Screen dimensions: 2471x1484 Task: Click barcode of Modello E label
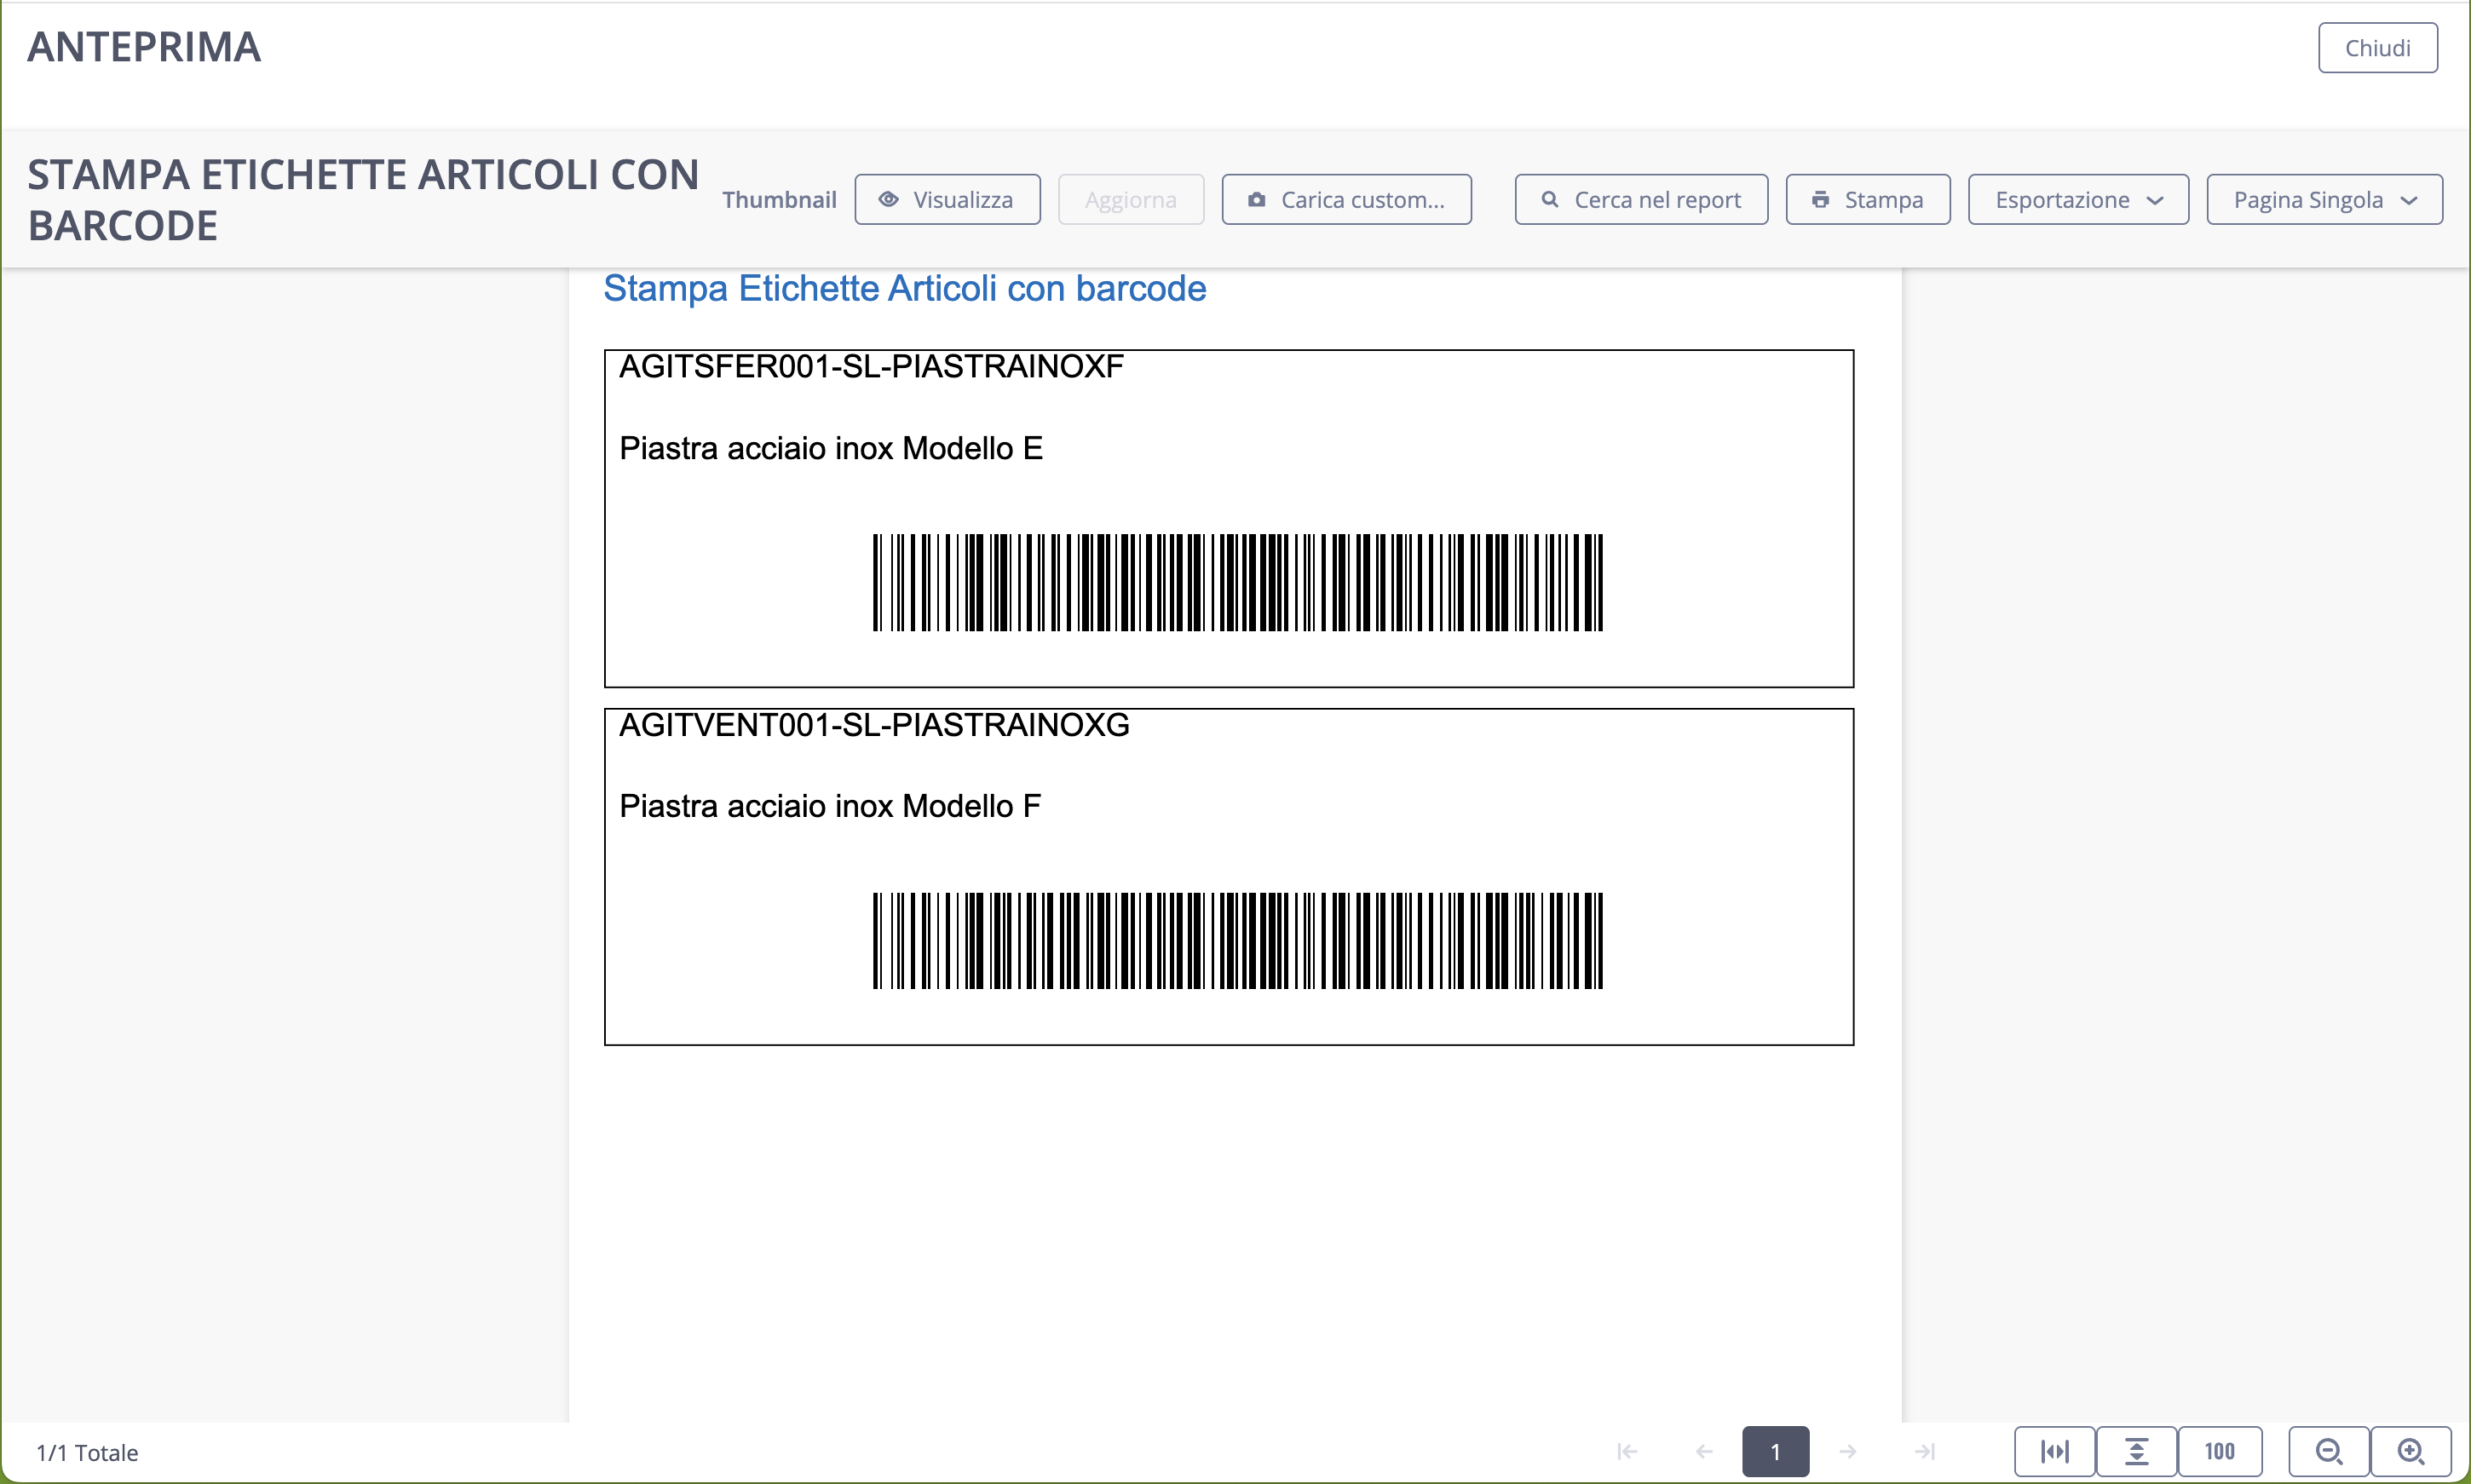click(x=1237, y=583)
